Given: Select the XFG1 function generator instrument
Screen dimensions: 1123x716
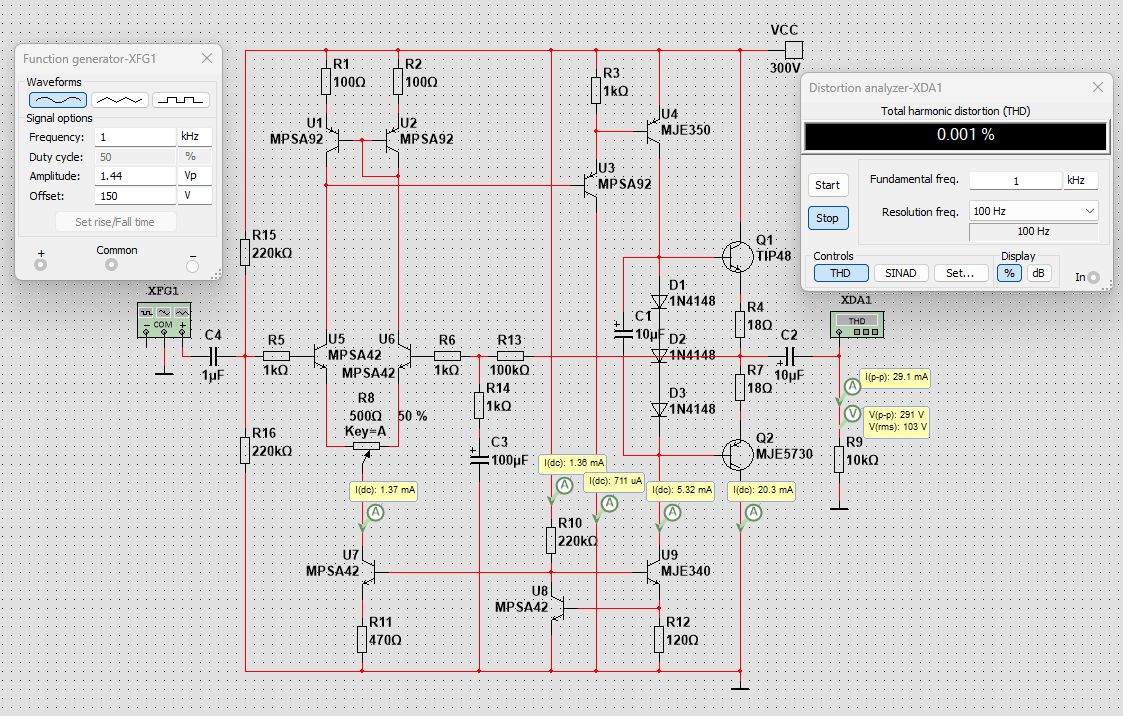Looking at the screenshot, I should pyautogui.click(x=164, y=320).
